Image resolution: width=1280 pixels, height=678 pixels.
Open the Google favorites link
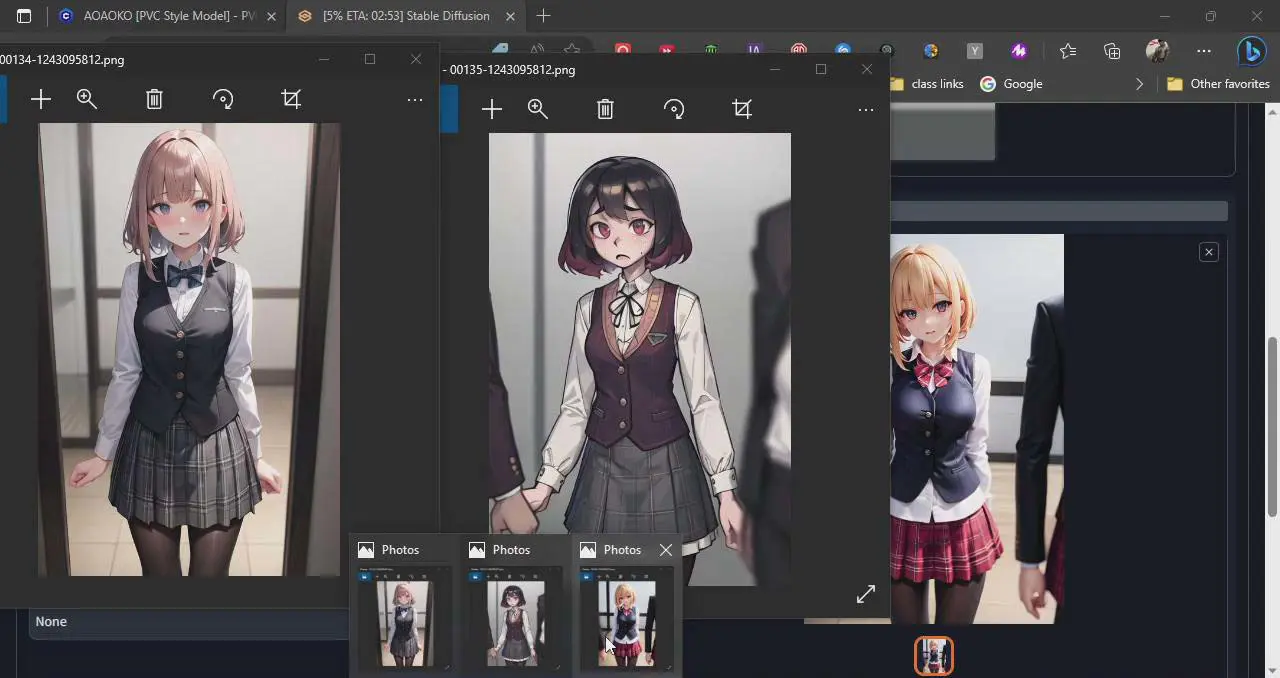tap(1011, 84)
